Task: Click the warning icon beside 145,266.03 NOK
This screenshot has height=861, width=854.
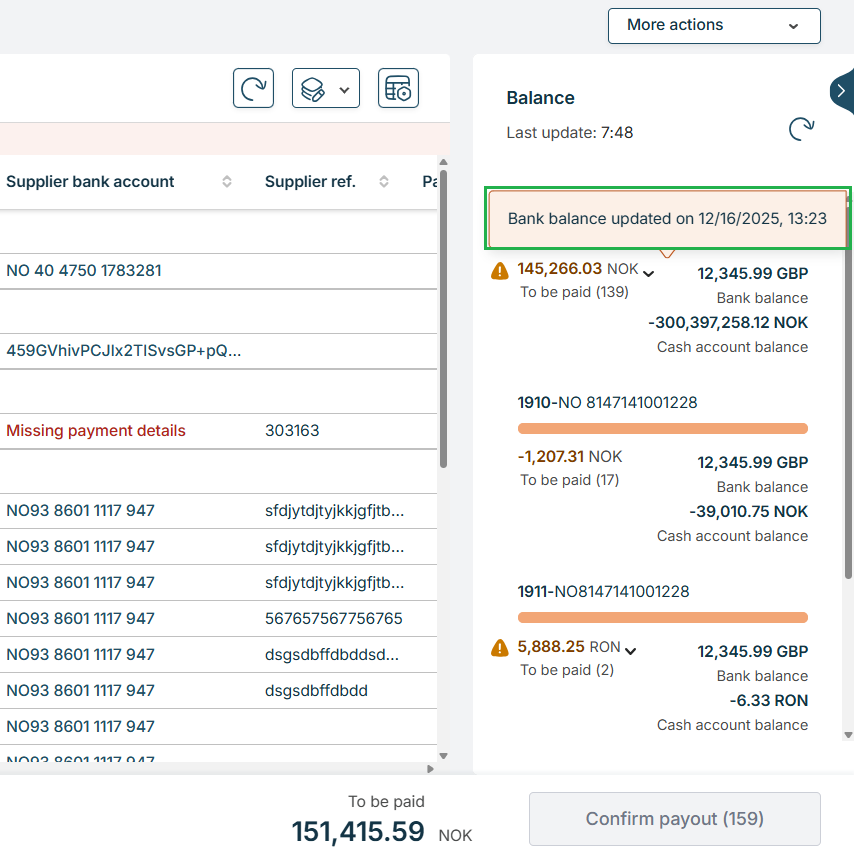Action: (499, 270)
